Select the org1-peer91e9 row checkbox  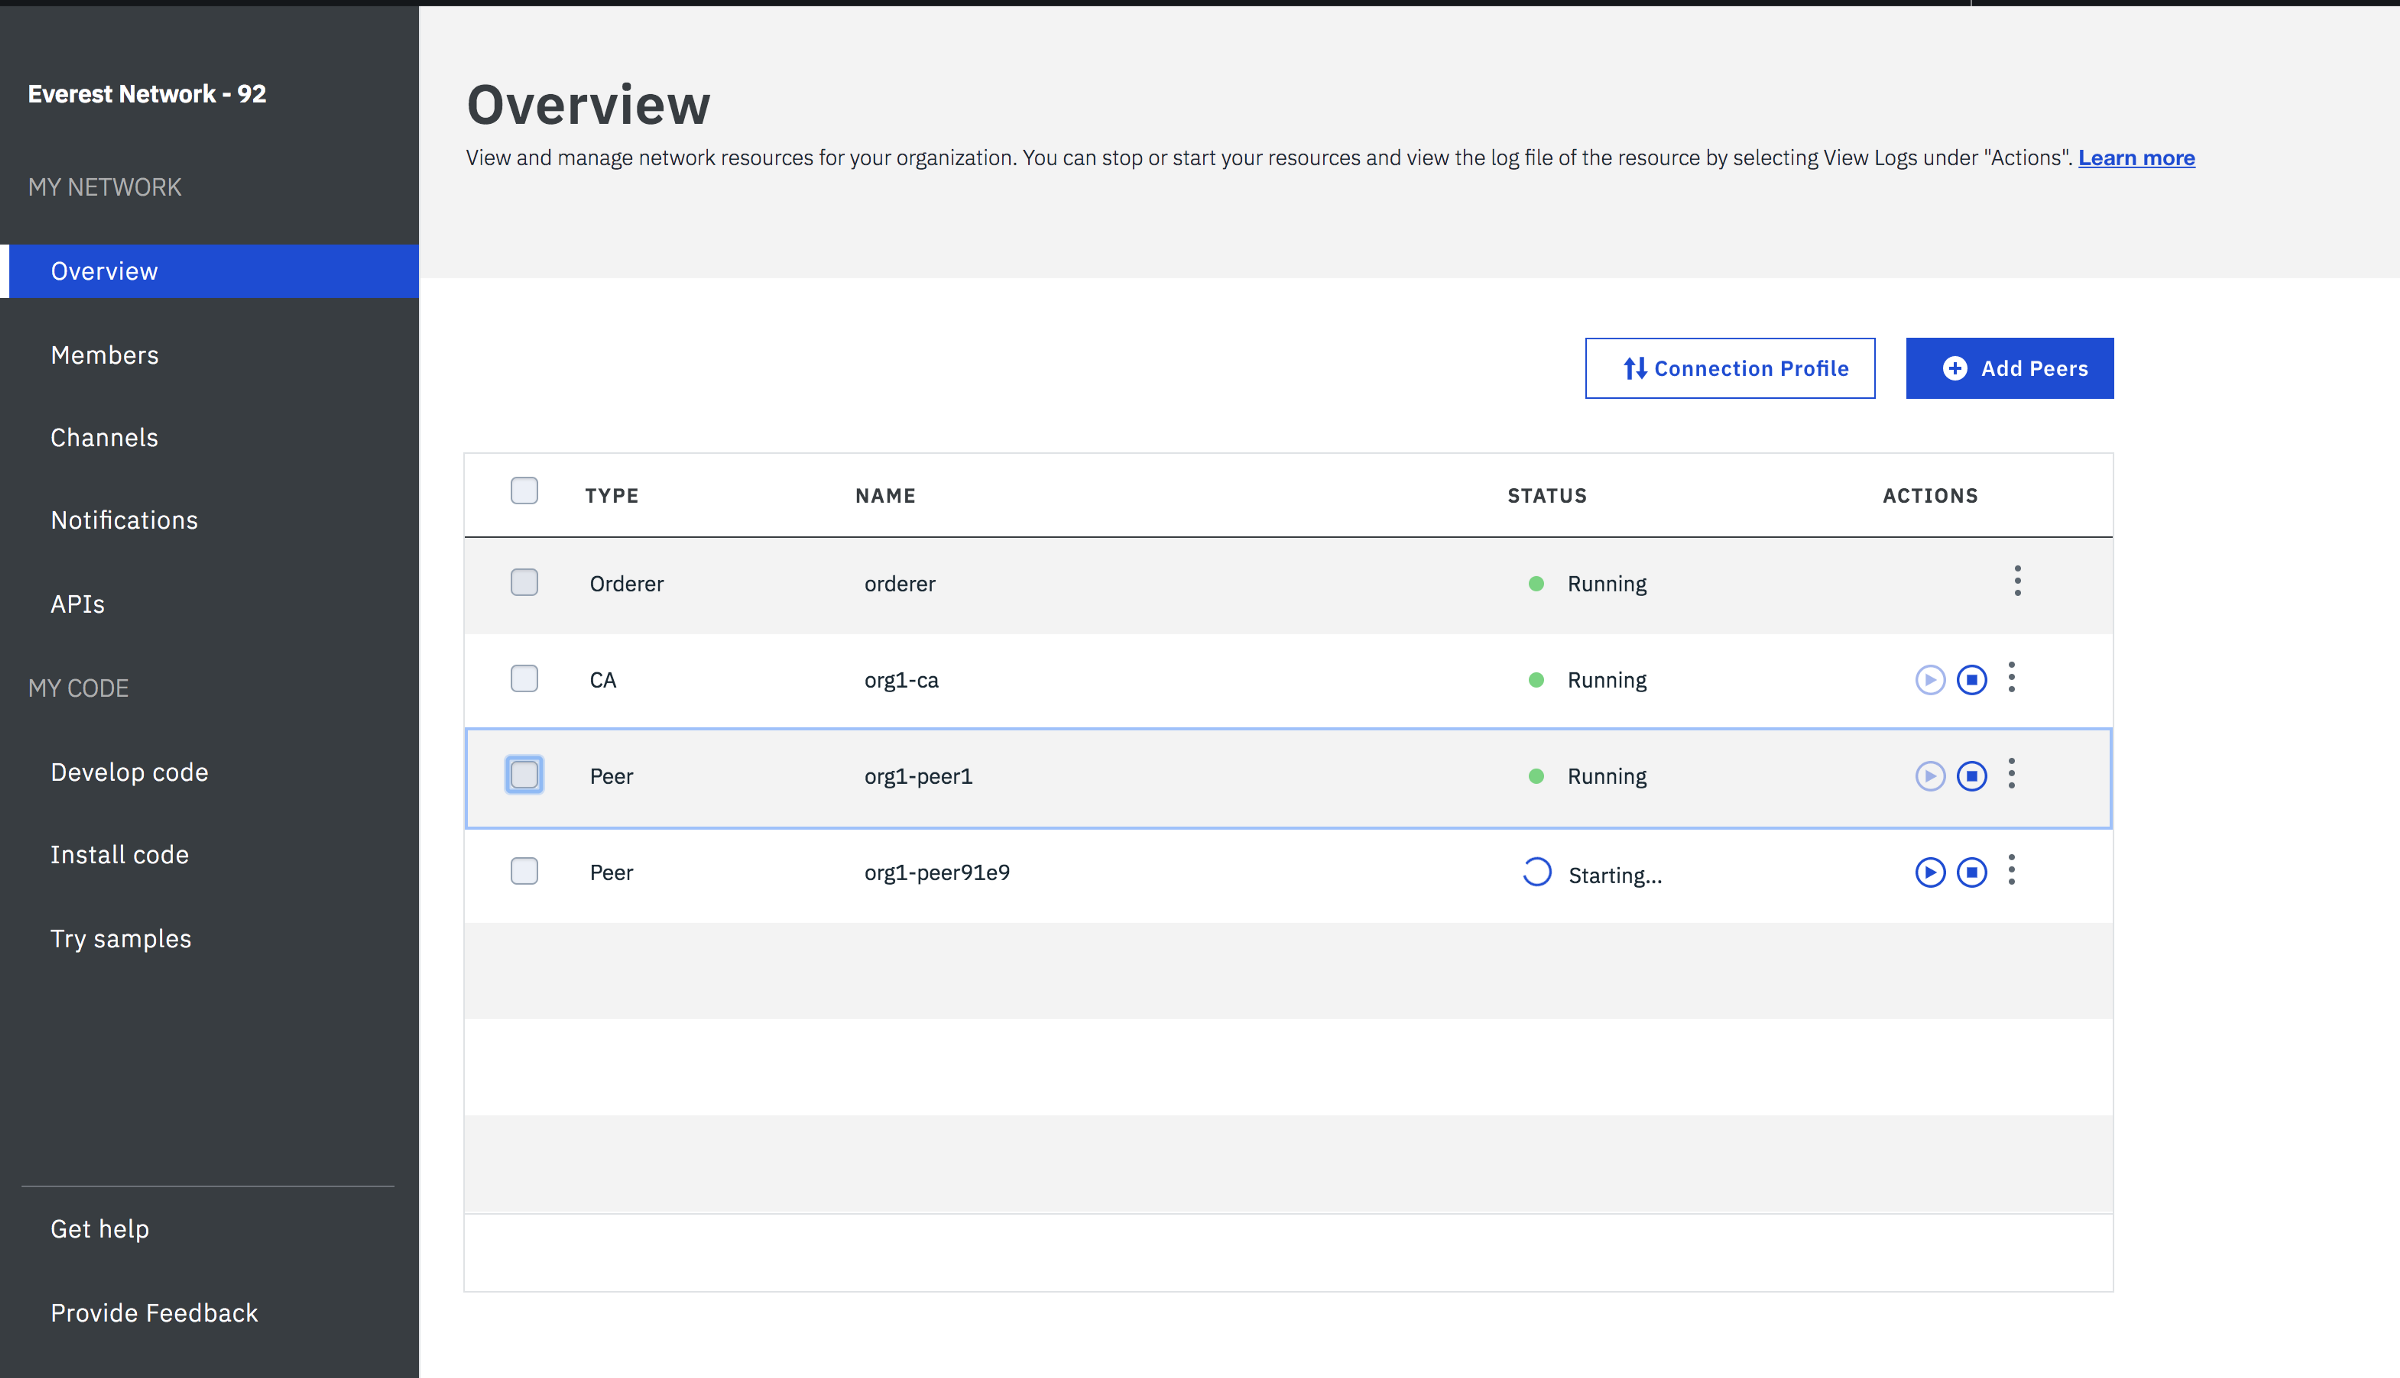[x=524, y=871]
